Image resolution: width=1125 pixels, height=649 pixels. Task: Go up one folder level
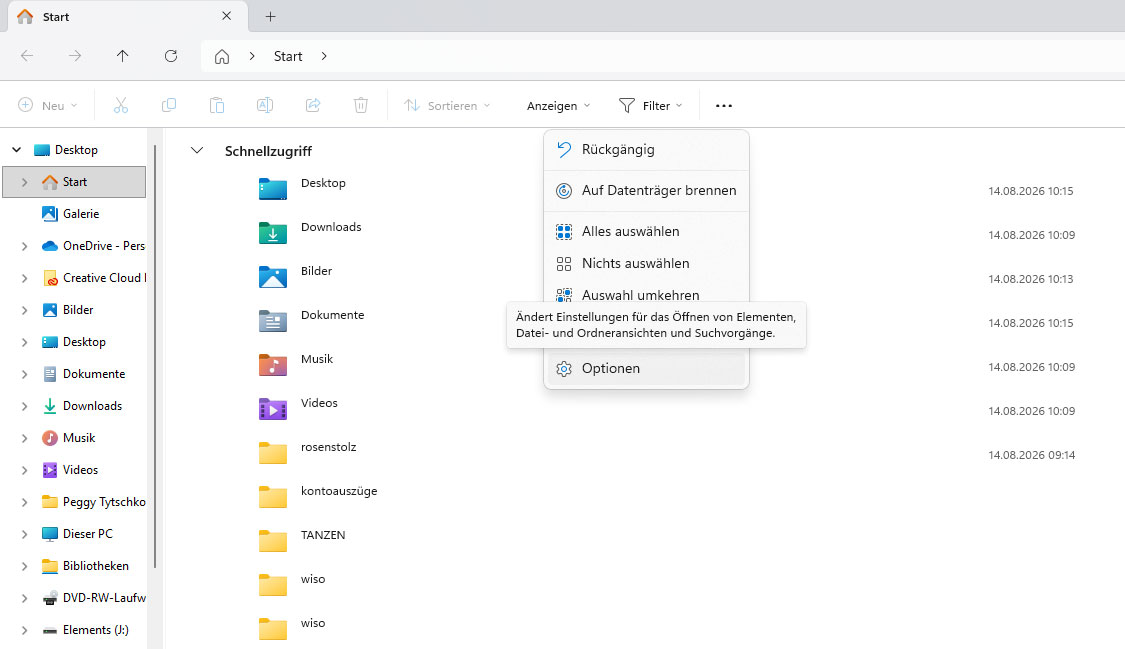123,56
